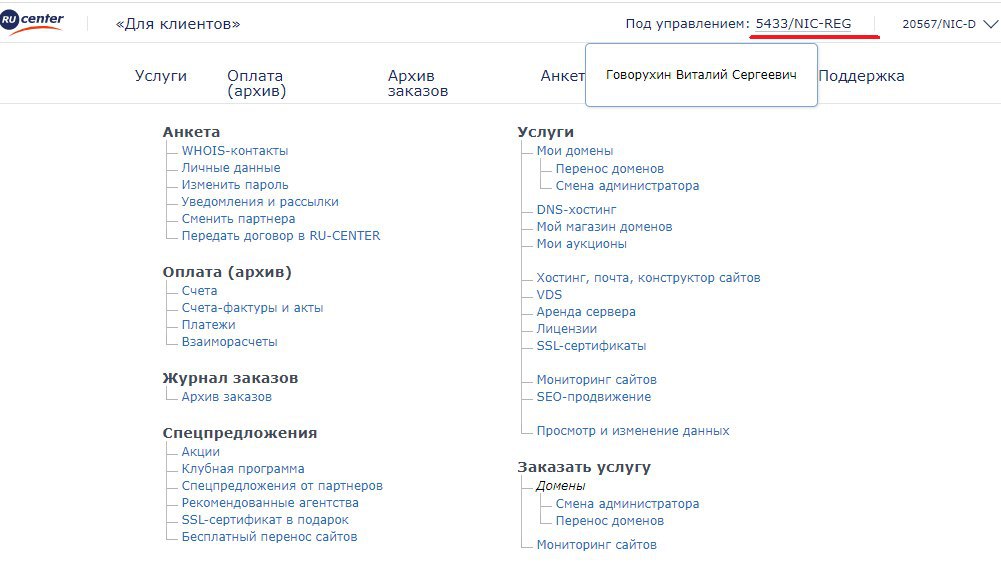Open Счета under Оплата (архив)
Viewport: 1001px width, 573px height.
click(199, 290)
